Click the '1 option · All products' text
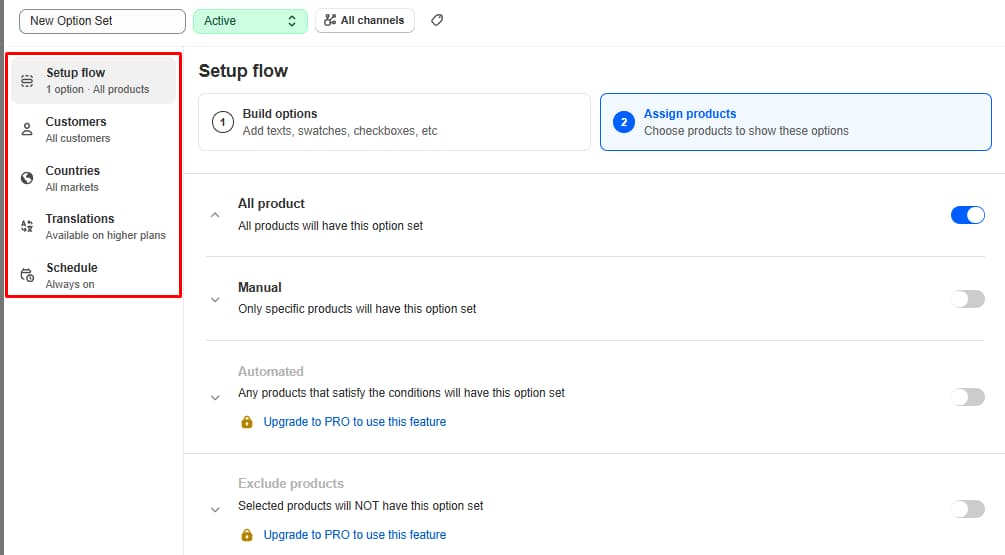 [97, 89]
